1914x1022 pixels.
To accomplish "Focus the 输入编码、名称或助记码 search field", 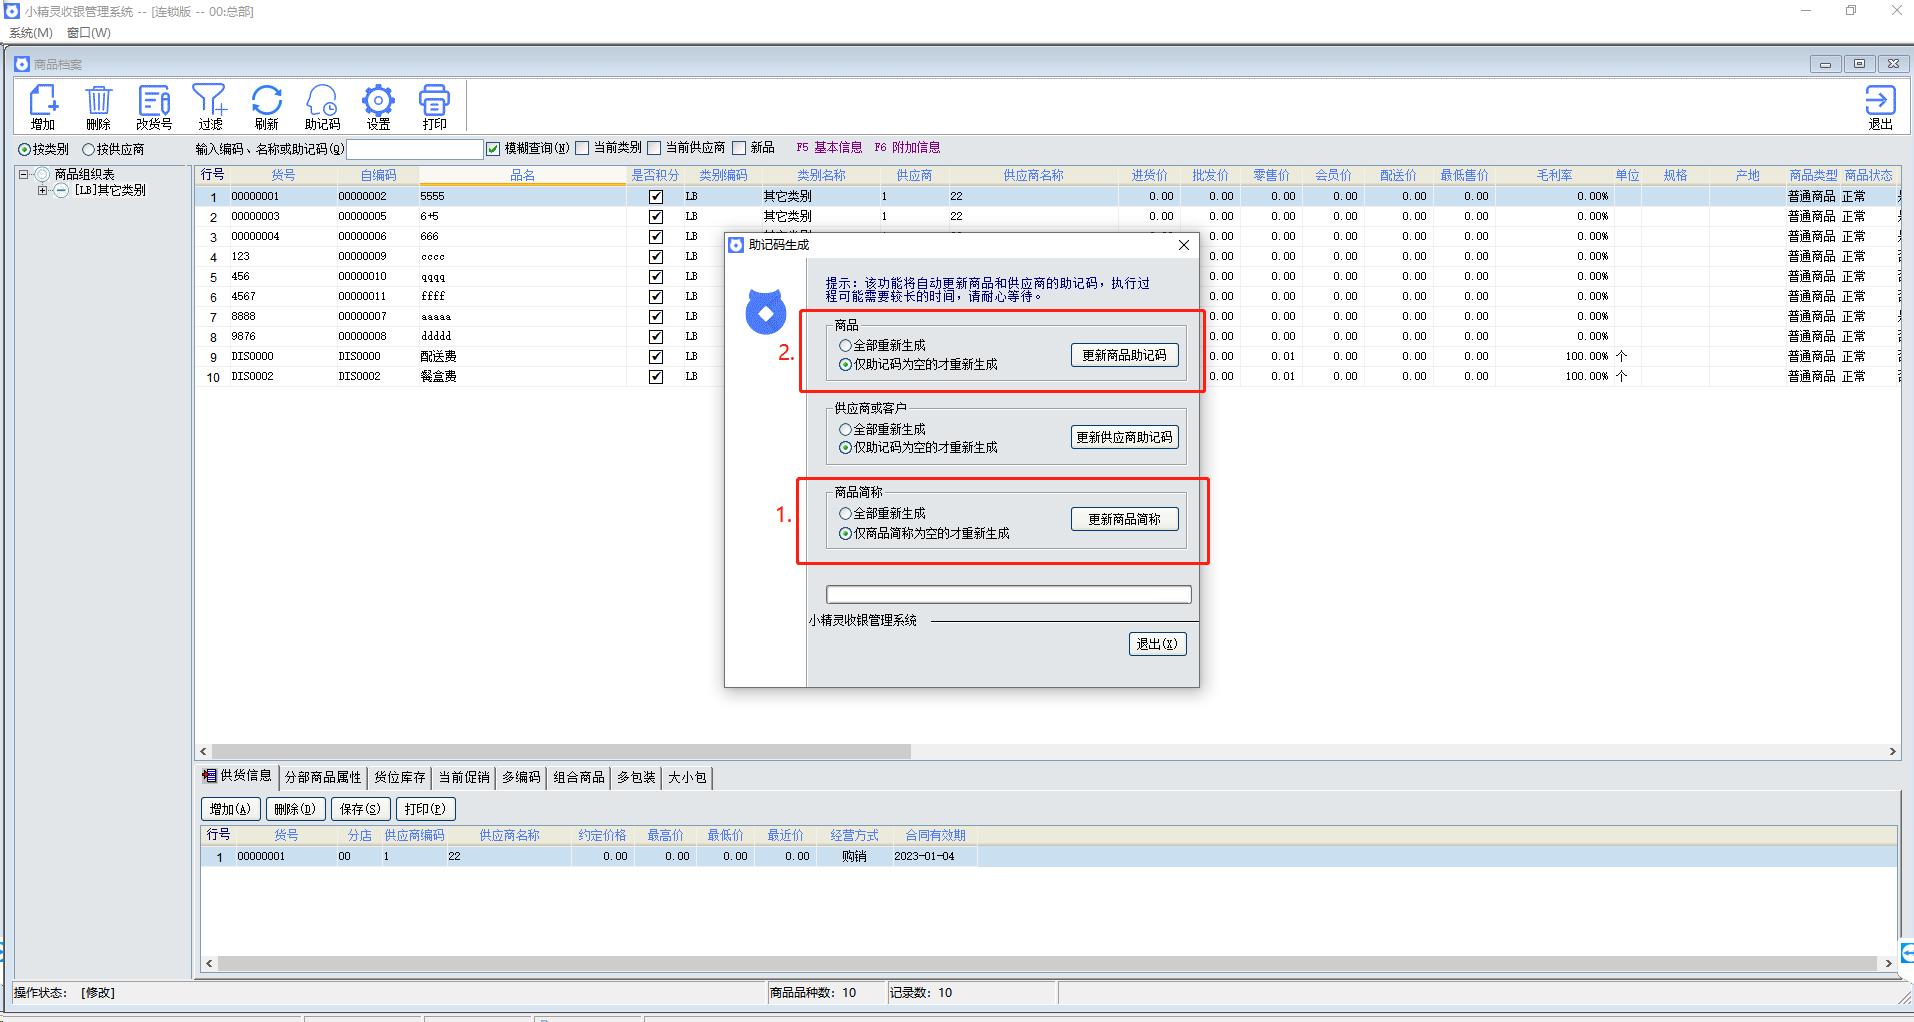I will 414,149.
